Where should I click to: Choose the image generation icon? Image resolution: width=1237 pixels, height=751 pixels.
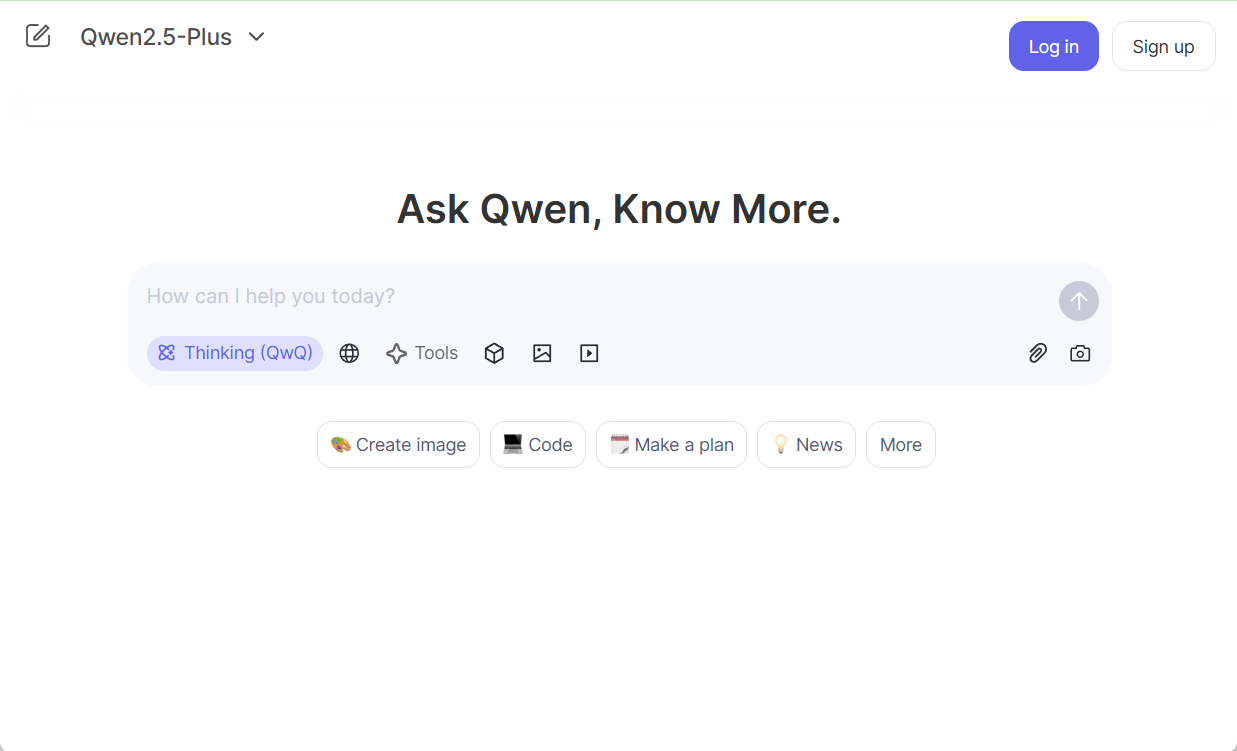click(542, 353)
